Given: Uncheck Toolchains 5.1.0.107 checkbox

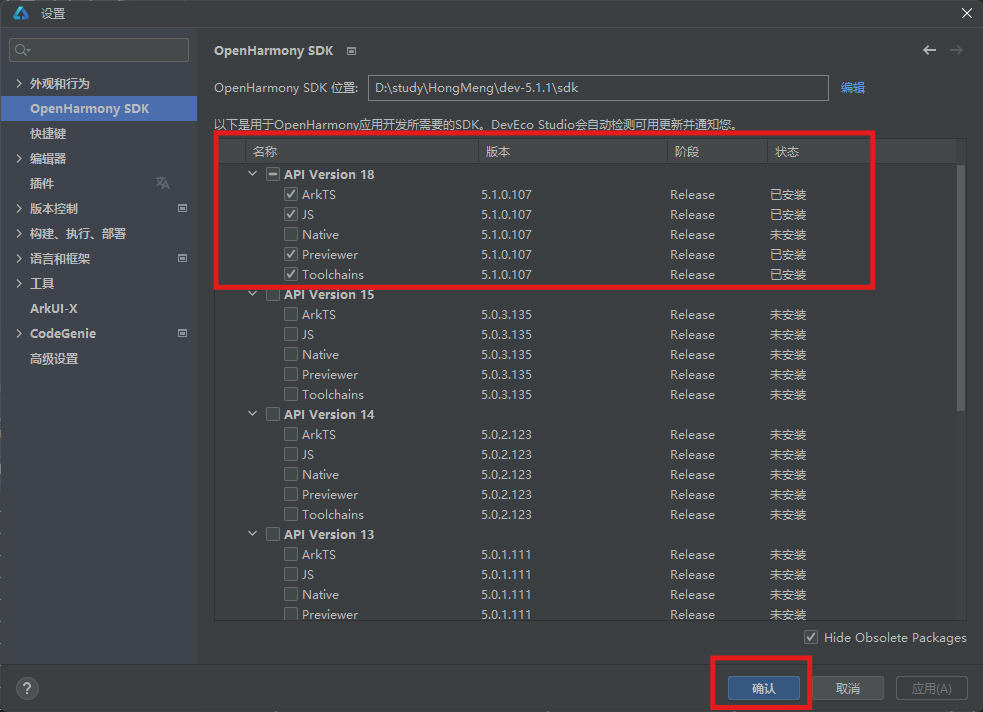Looking at the screenshot, I should [291, 275].
